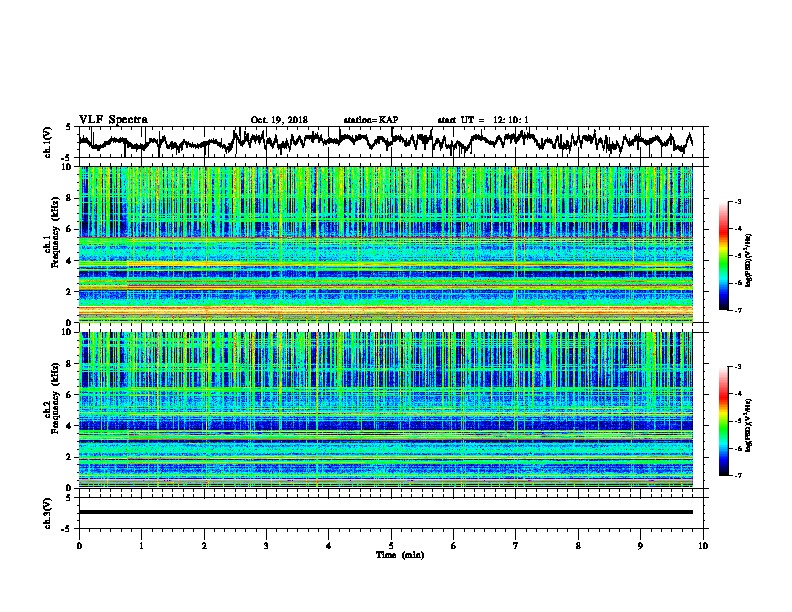
Task: Click the "ch.1(V)" vertical axis label
Action: pyautogui.click(x=47, y=142)
